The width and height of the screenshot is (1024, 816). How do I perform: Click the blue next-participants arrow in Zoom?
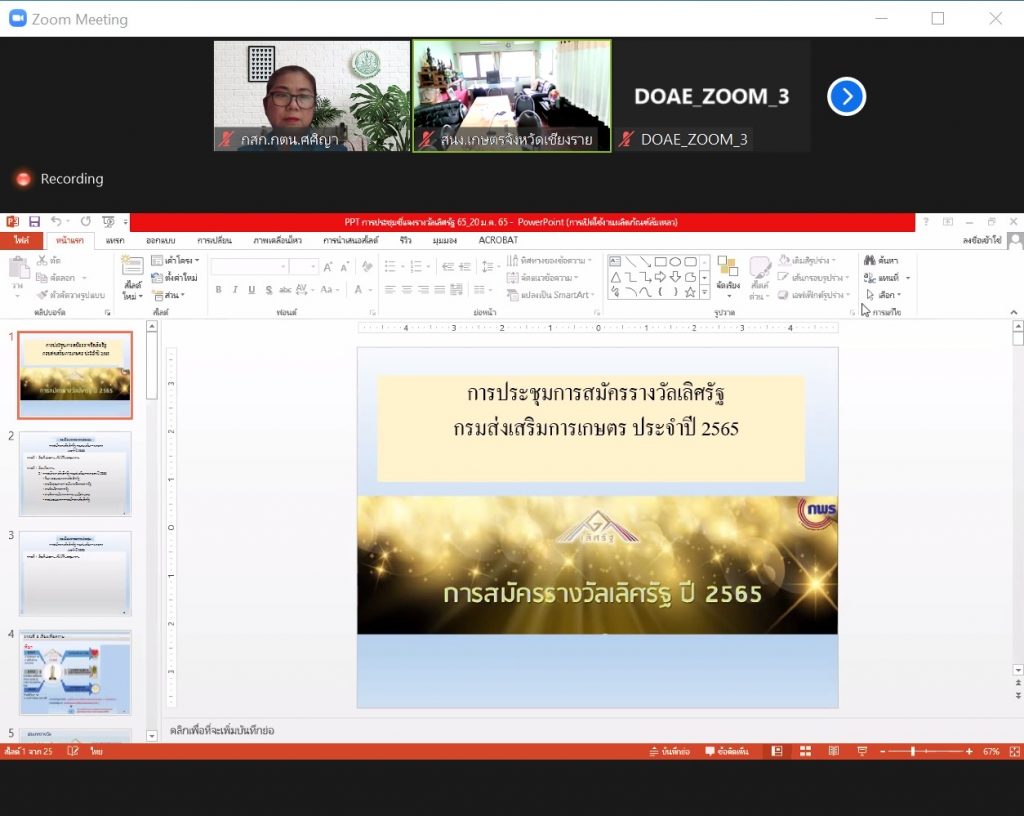846,96
